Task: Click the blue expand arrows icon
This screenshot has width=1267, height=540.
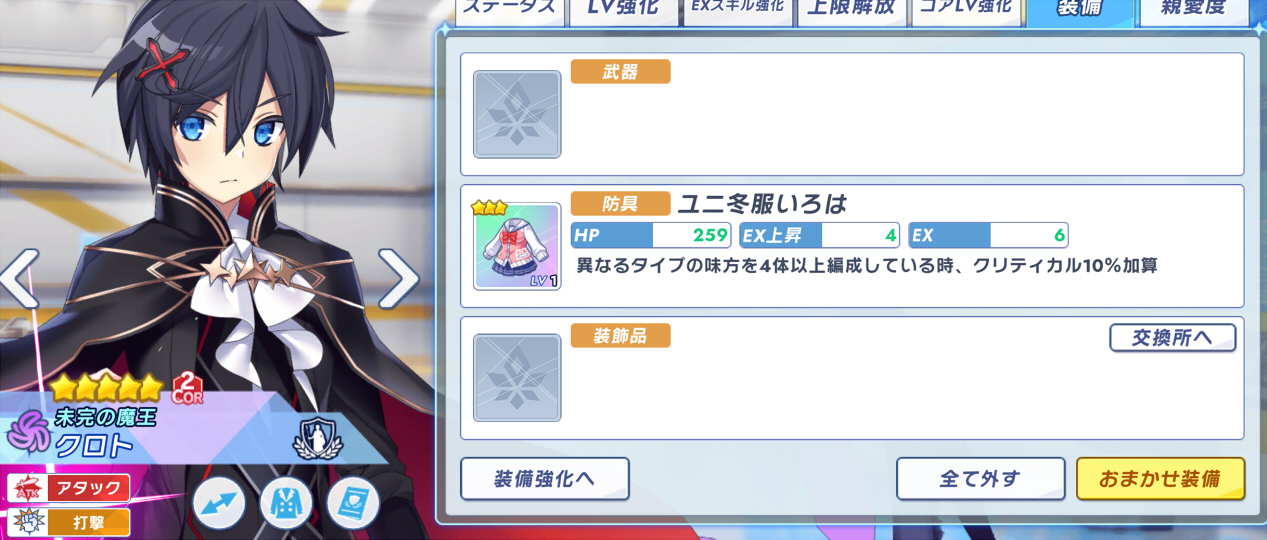Action: (219, 503)
